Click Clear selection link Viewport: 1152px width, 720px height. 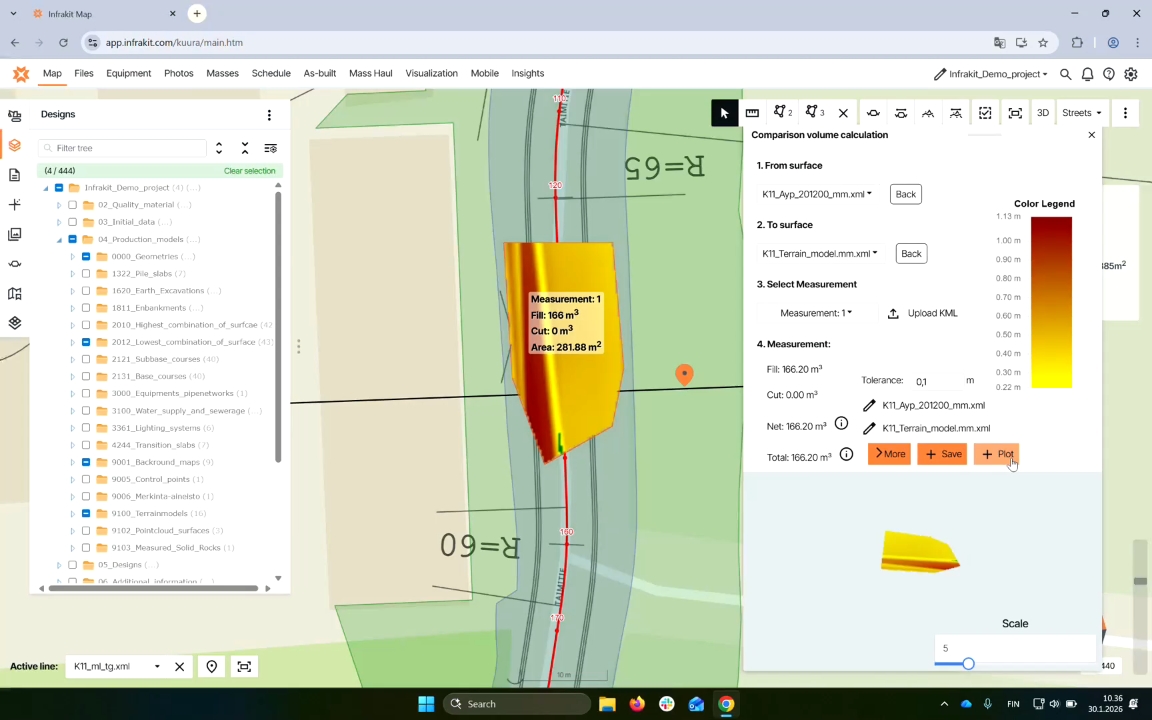coord(249,171)
